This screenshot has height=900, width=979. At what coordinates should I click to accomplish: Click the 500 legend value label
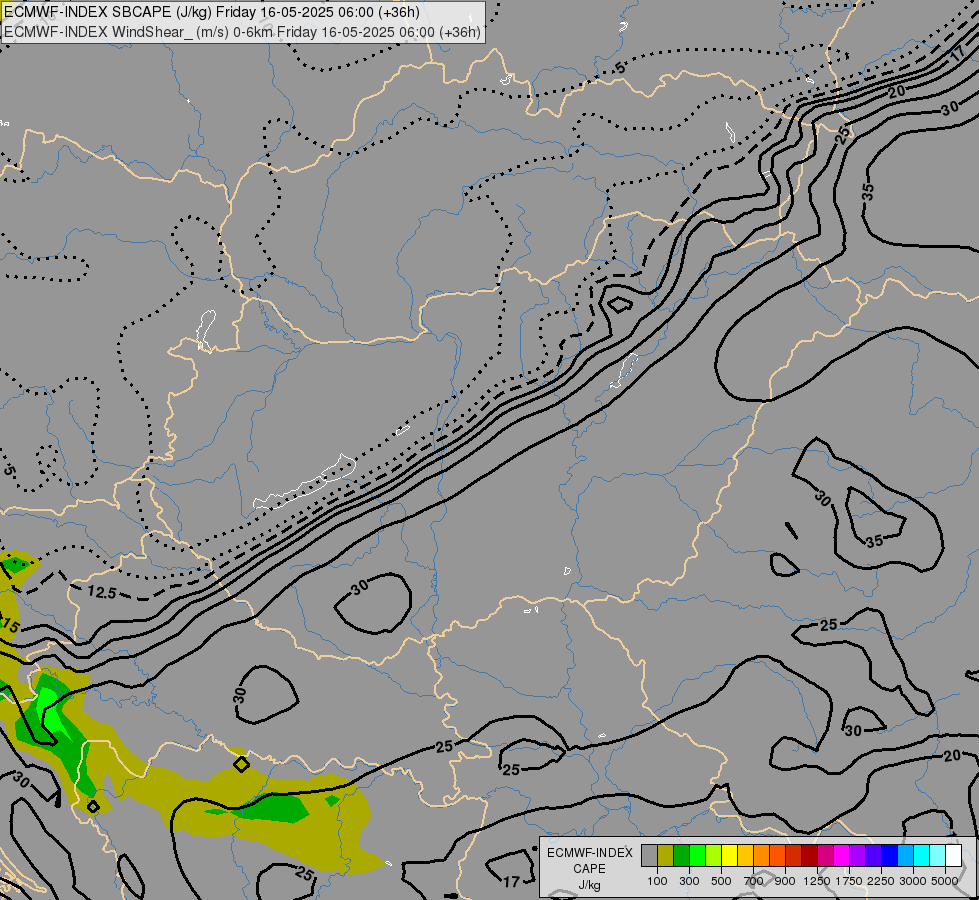click(721, 881)
